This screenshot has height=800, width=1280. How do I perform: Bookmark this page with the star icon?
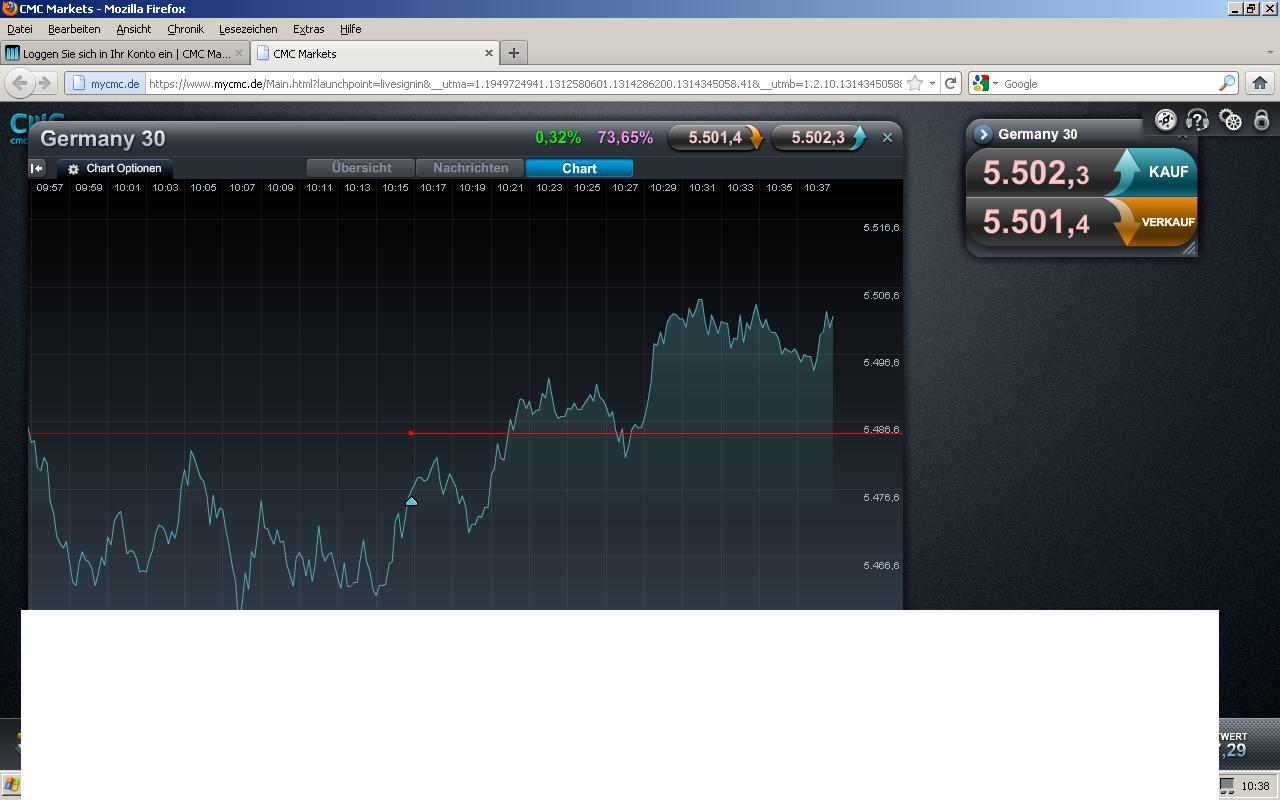pos(914,84)
